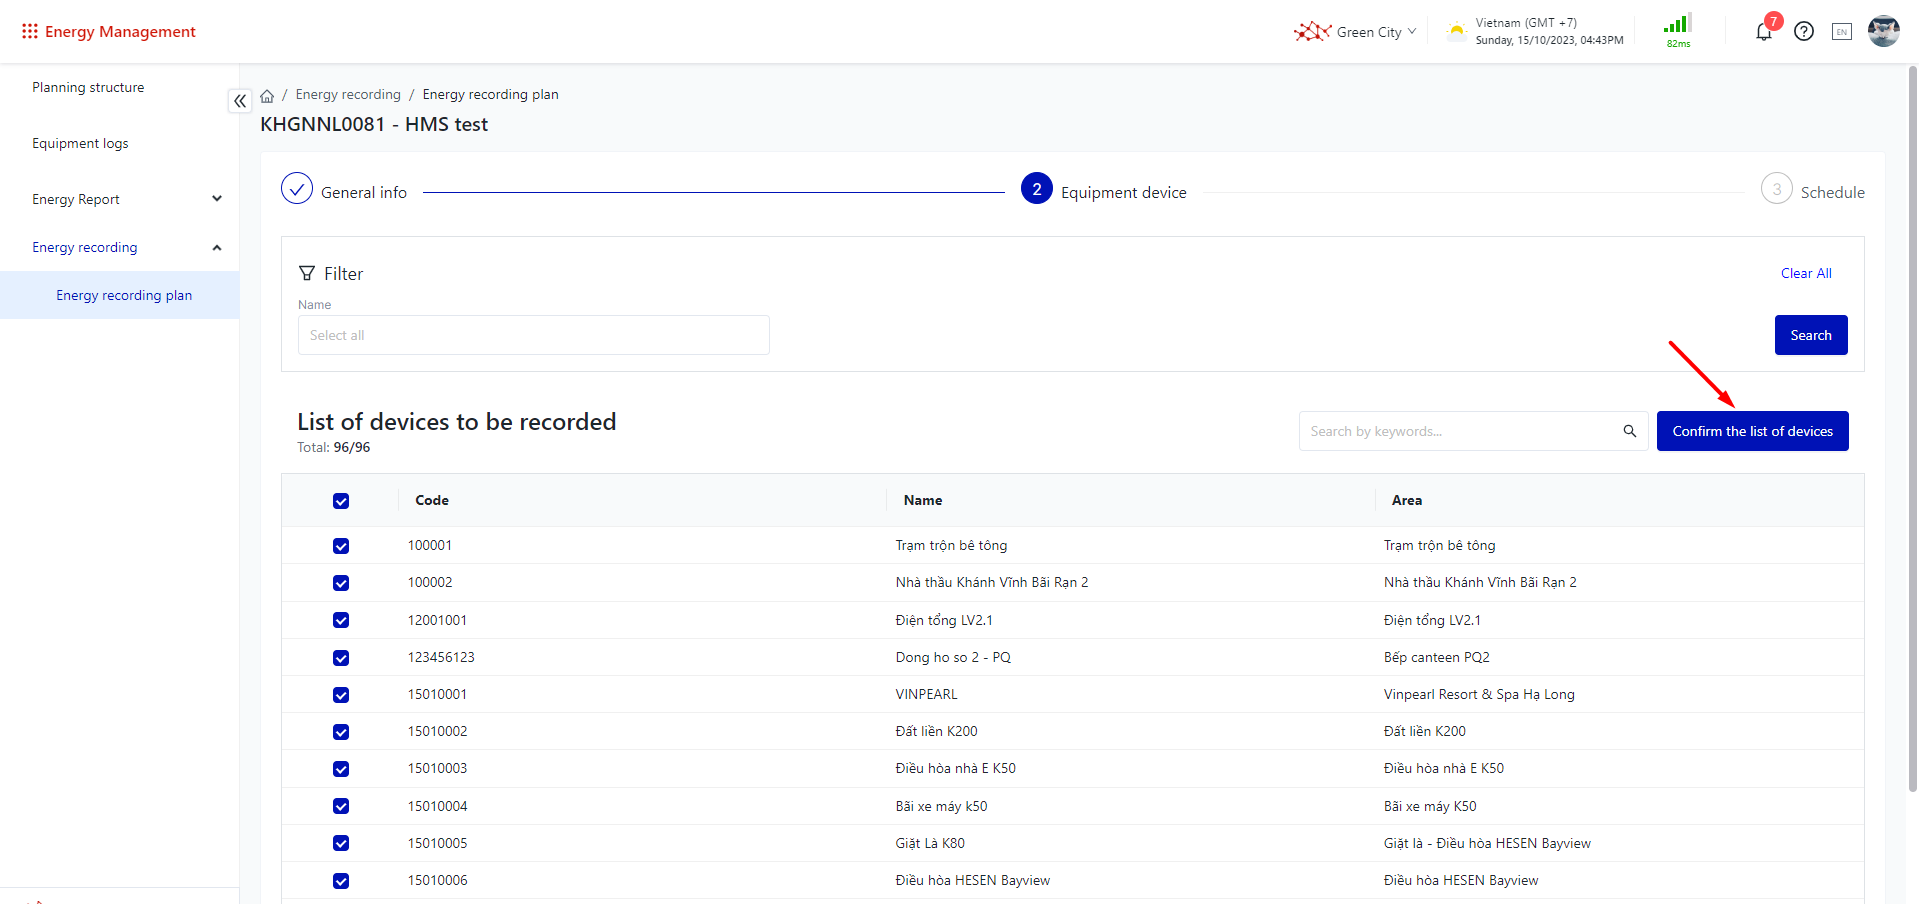The height and width of the screenshot is (904, 1919).
Task: Open Planning structure in sidebar
Action: pyautogui.click(x=88, y=88)
